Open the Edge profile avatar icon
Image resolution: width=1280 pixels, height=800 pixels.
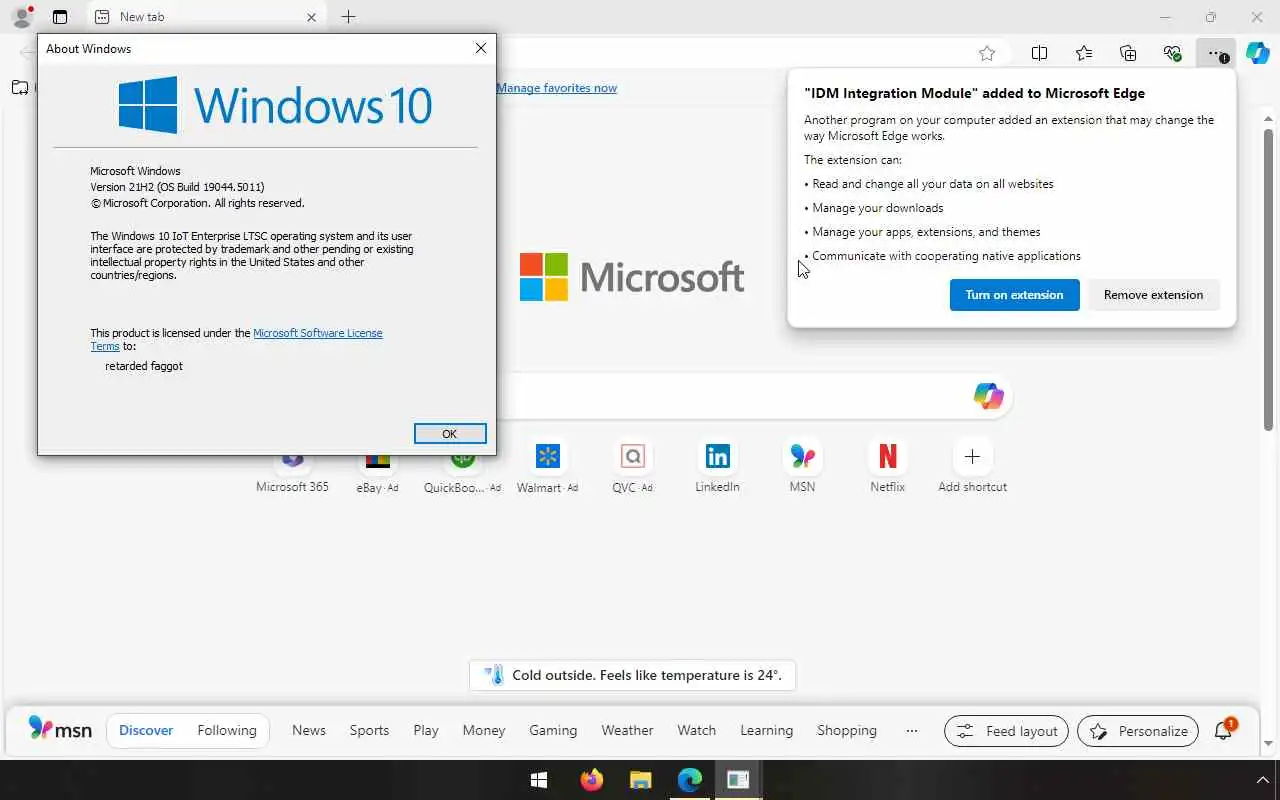point(21,17)
